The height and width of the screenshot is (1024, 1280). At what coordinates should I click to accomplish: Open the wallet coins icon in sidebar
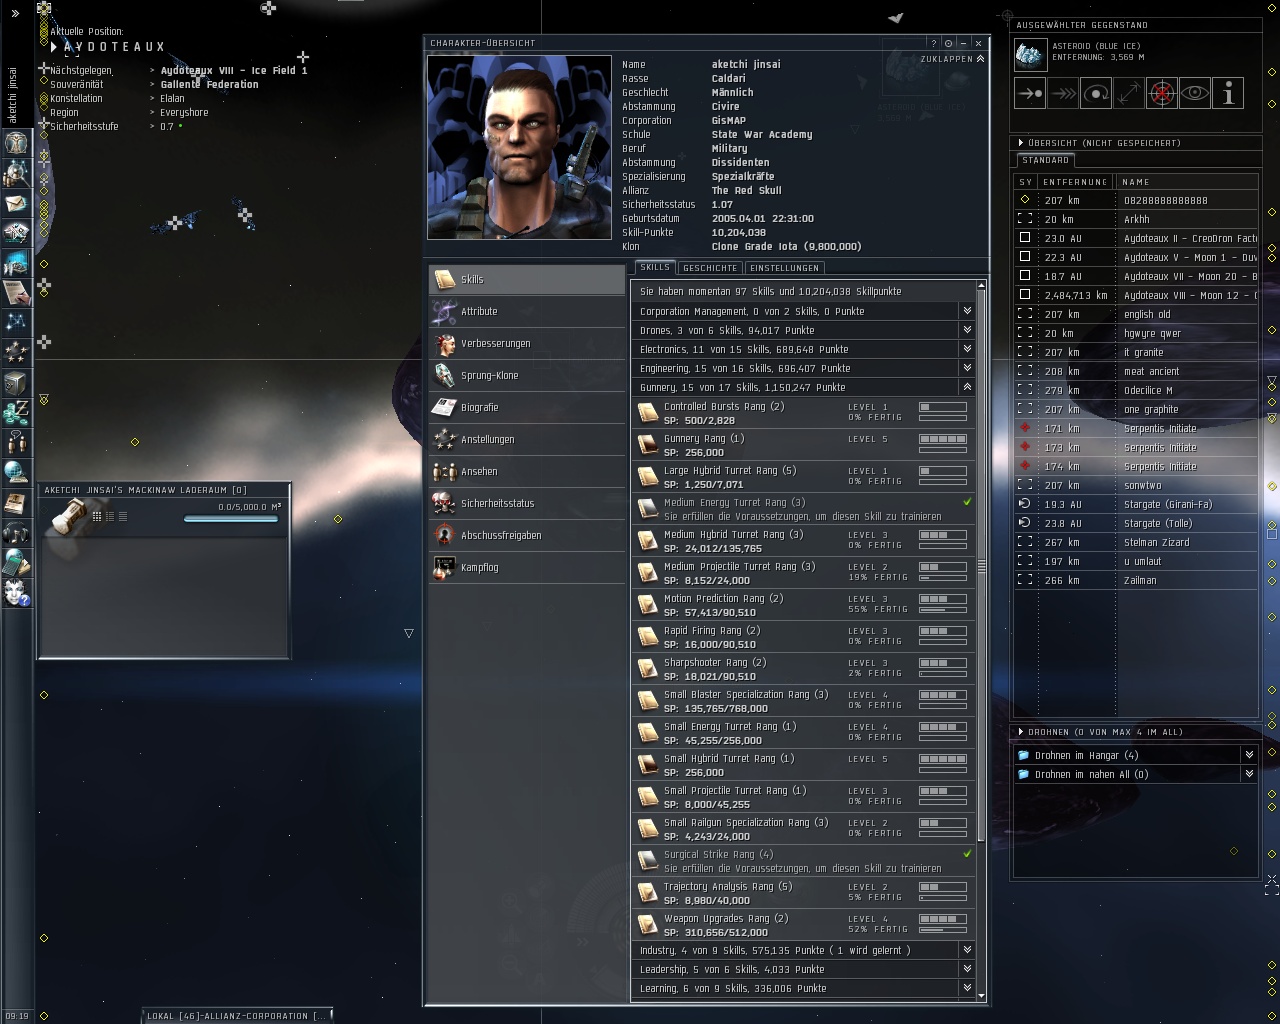tap(16, 413)
